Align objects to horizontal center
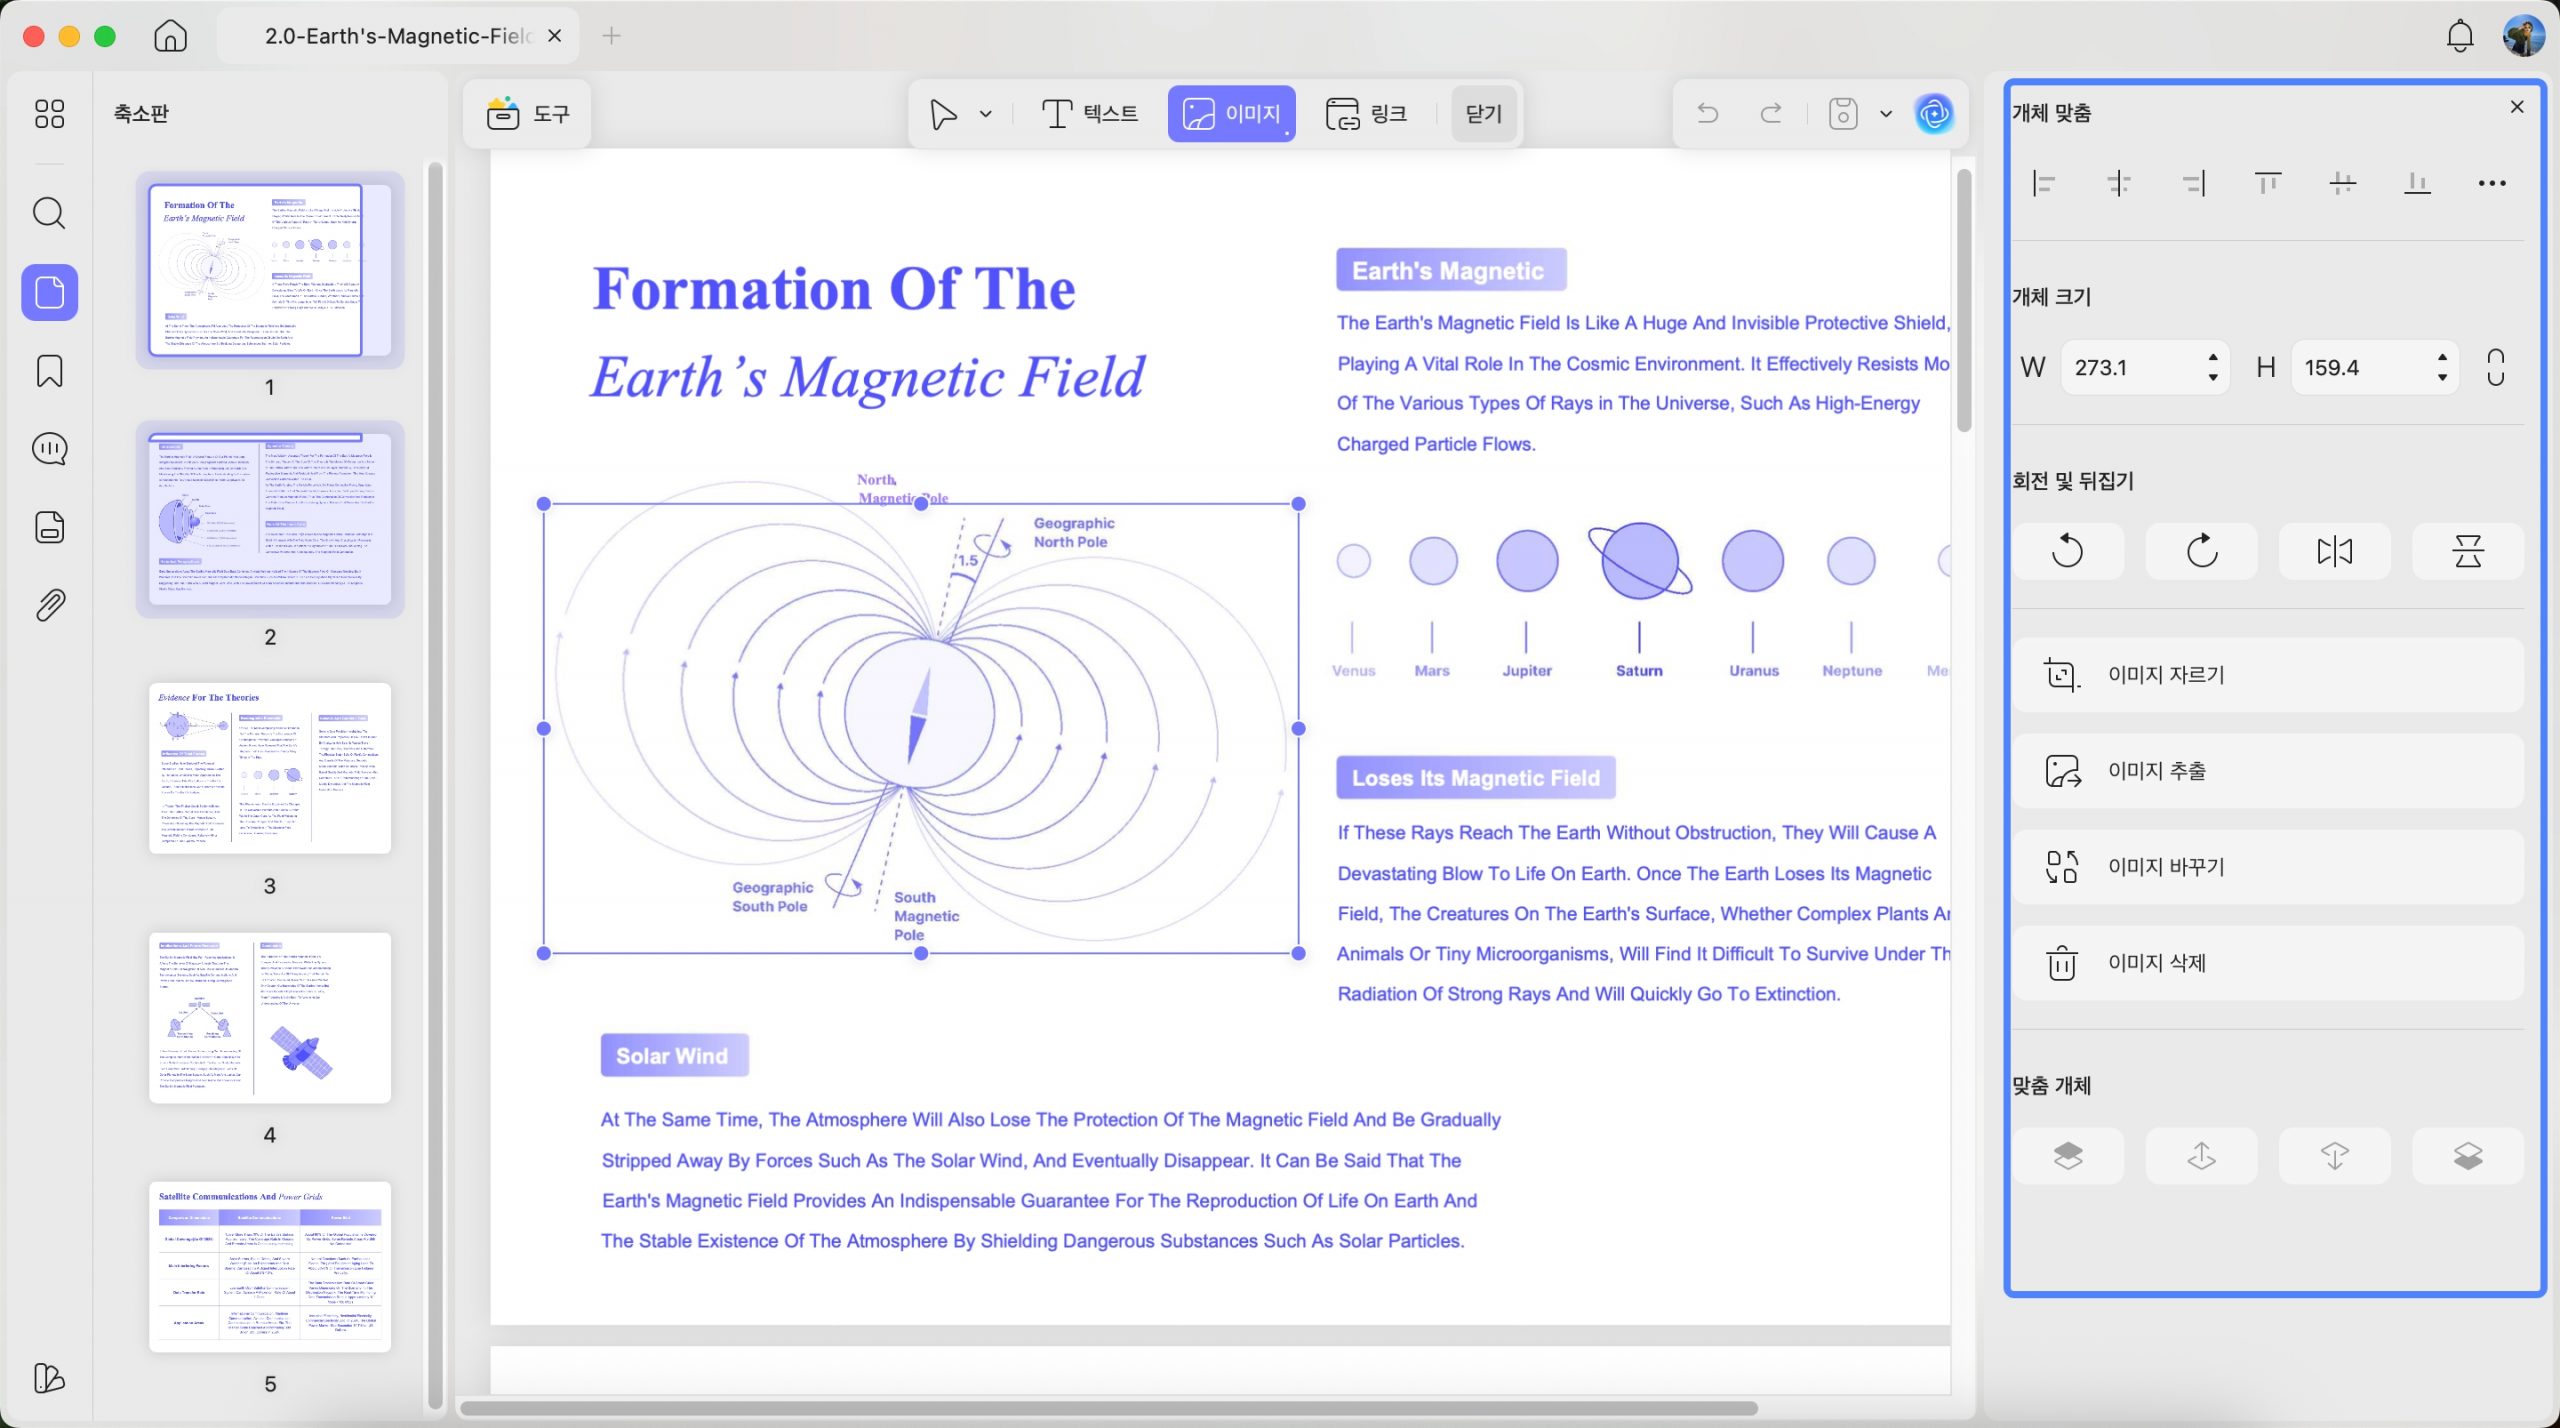This screenshot has width=2560, height=1428. coord(2119,183)
